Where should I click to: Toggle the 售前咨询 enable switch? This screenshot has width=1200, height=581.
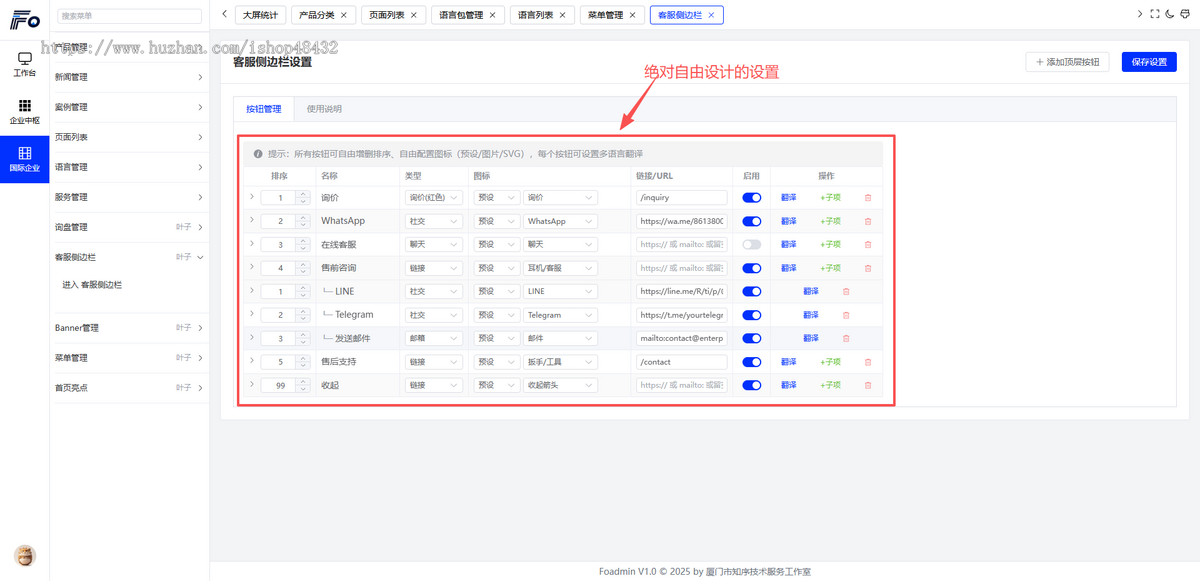752,268
